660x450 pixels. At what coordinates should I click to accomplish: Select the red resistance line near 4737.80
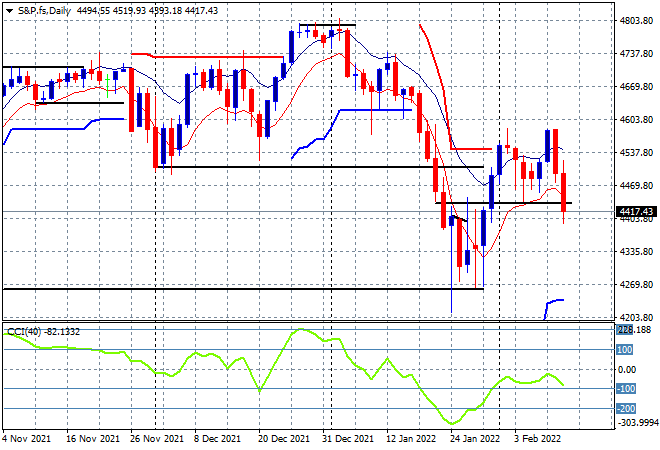coord(207,56)
